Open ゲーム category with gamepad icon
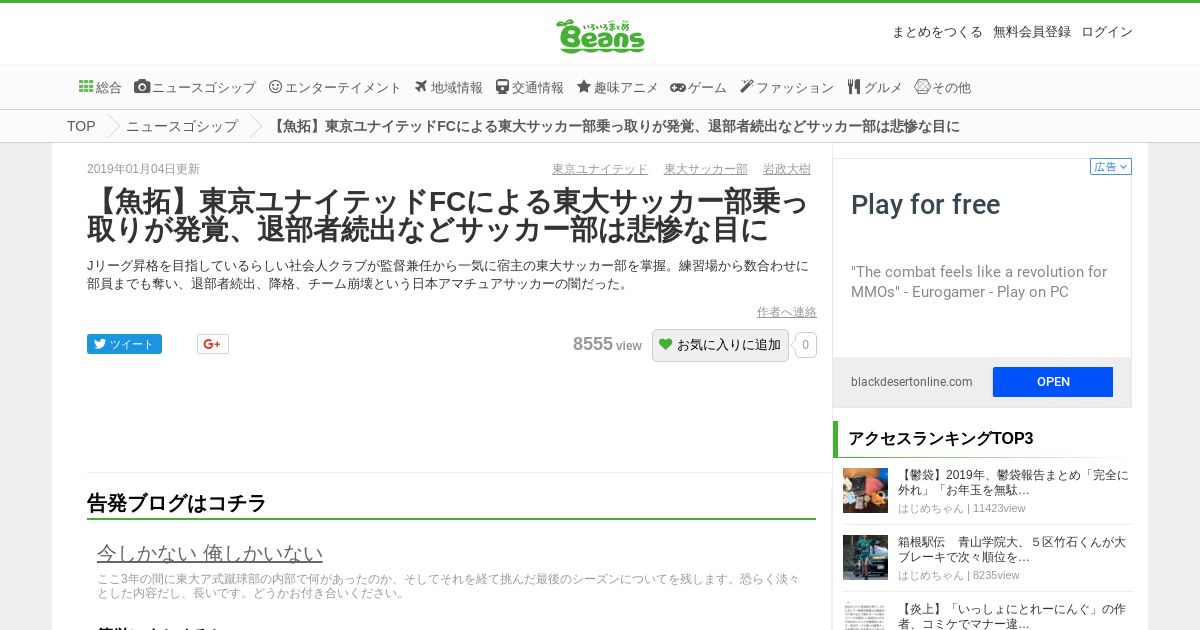This screenshot has height=630, width=1200. pos(698,87)
